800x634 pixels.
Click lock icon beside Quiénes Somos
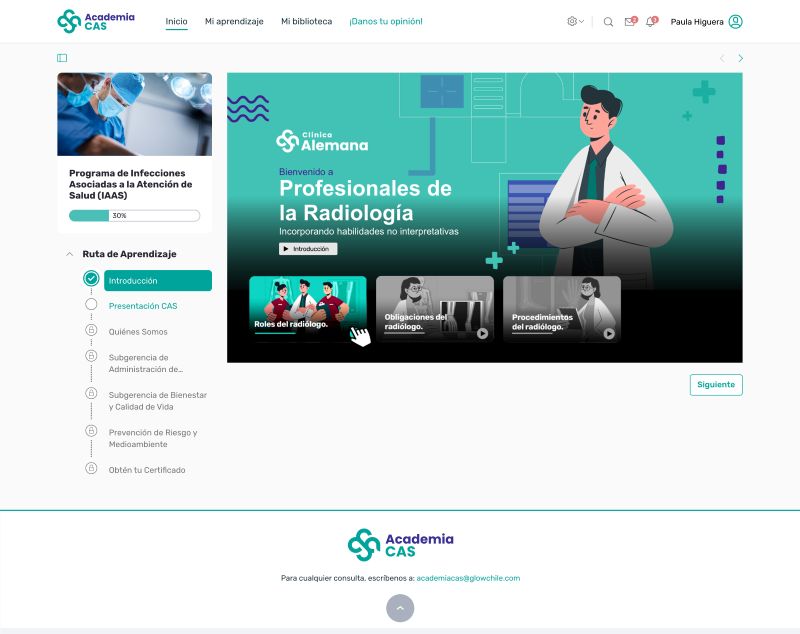(91, 330)
